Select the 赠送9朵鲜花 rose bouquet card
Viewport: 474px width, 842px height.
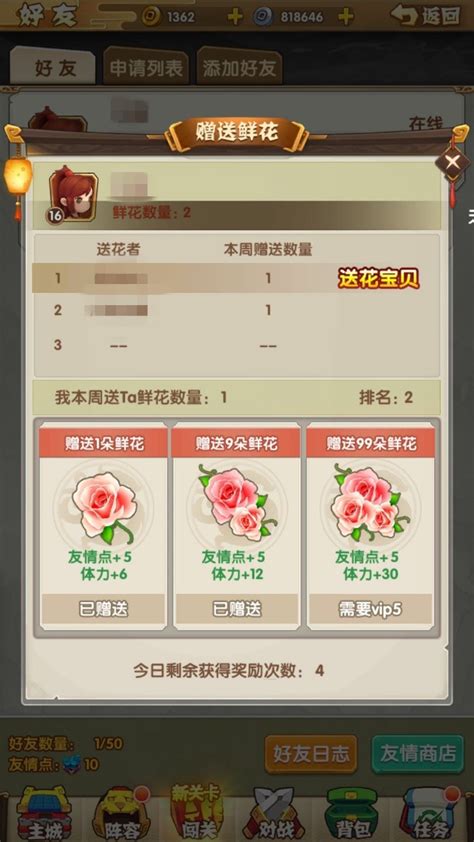pyautogui.click(x=236, y=527)
